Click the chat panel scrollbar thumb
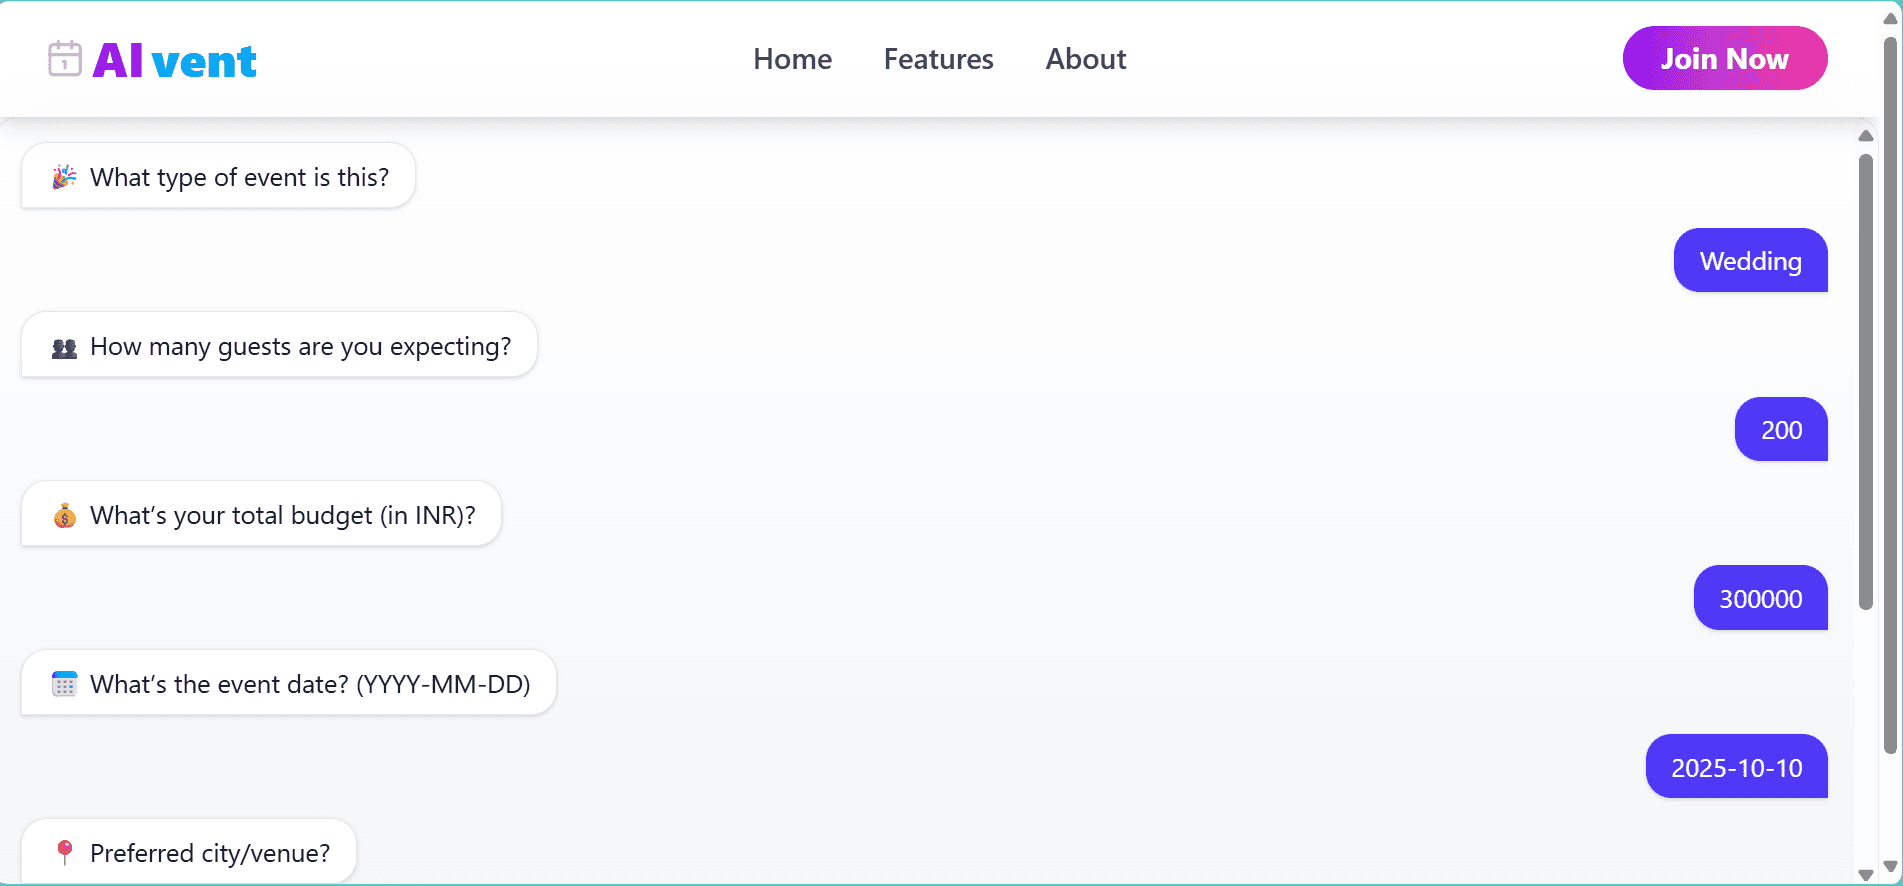Viewport: 1903px width, 886px height. [x=1866, y=381]
